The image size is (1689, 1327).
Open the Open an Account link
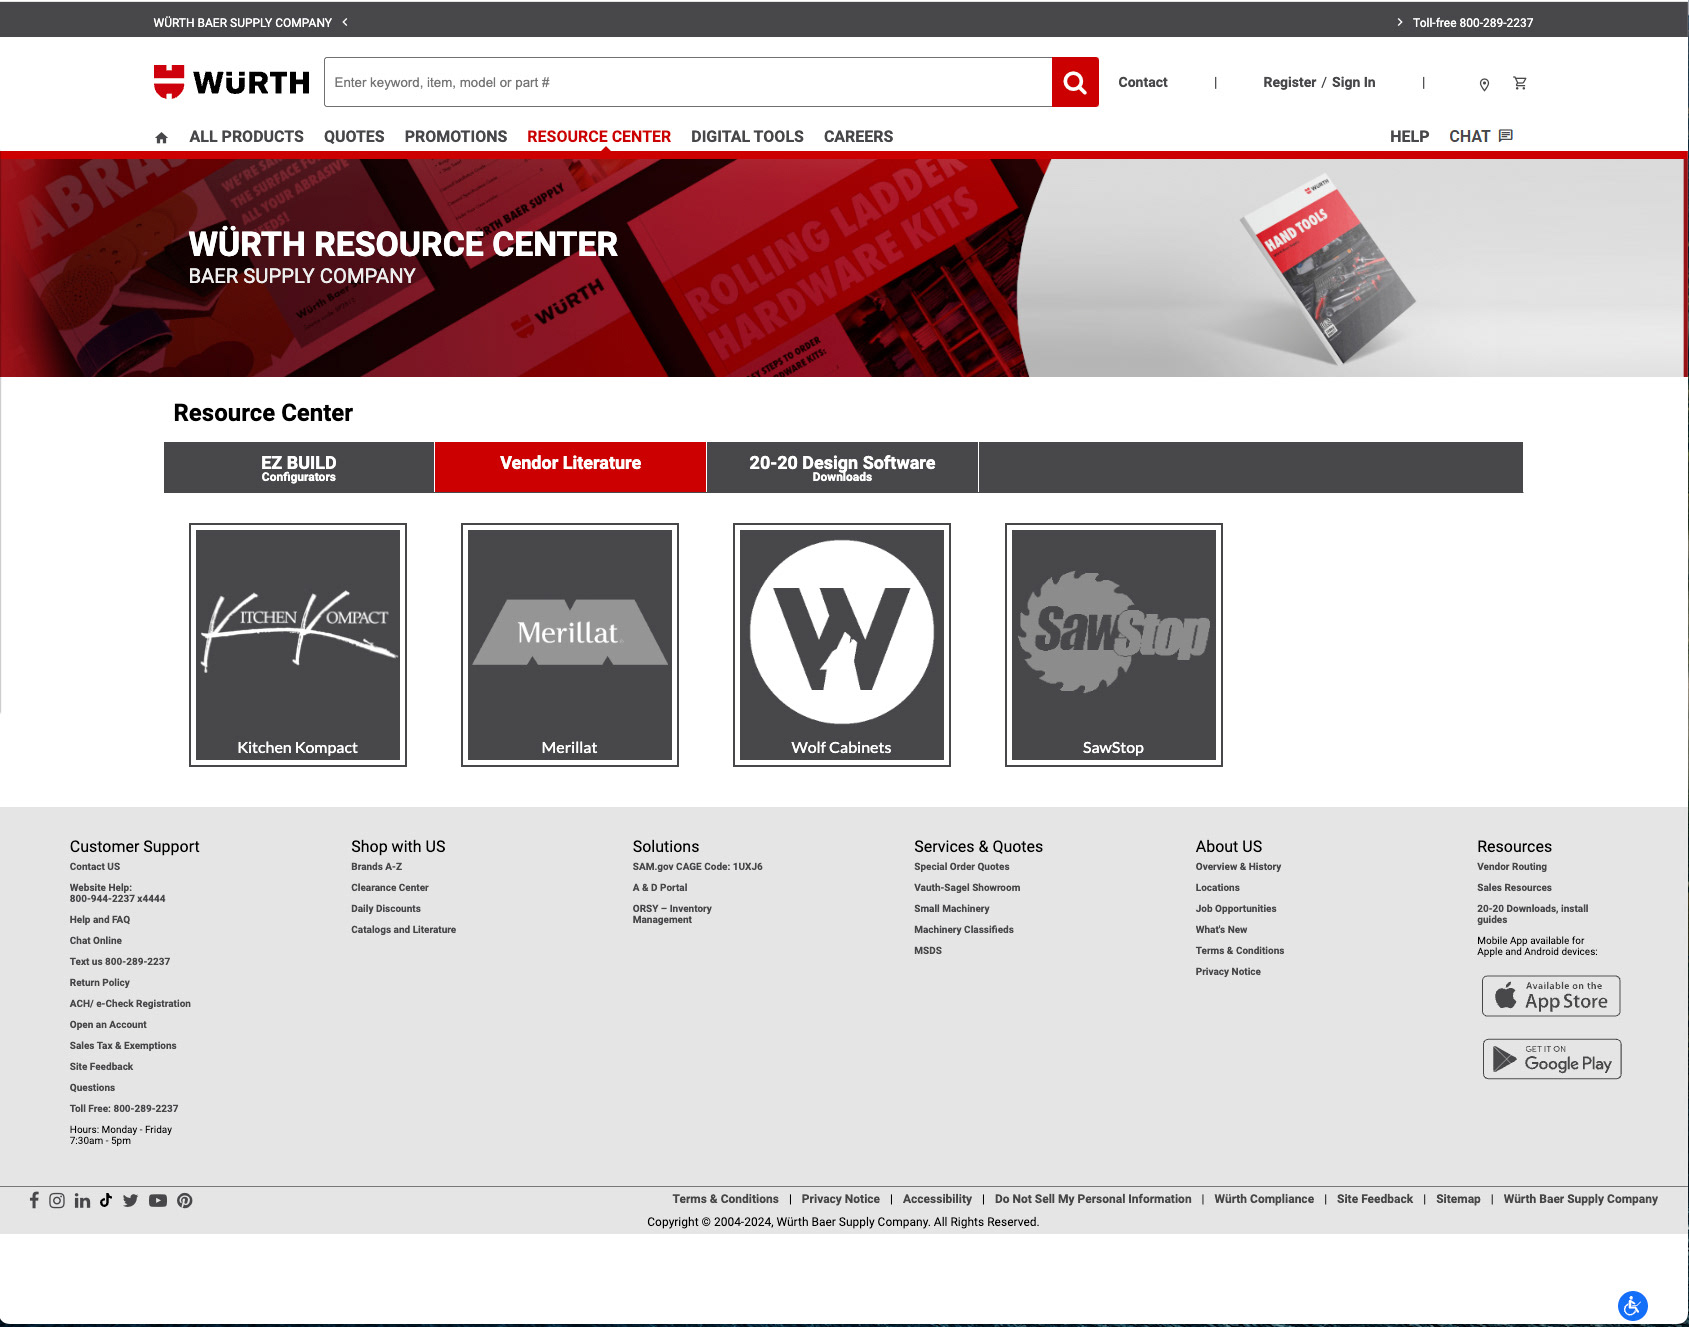tap(108, 1025)
